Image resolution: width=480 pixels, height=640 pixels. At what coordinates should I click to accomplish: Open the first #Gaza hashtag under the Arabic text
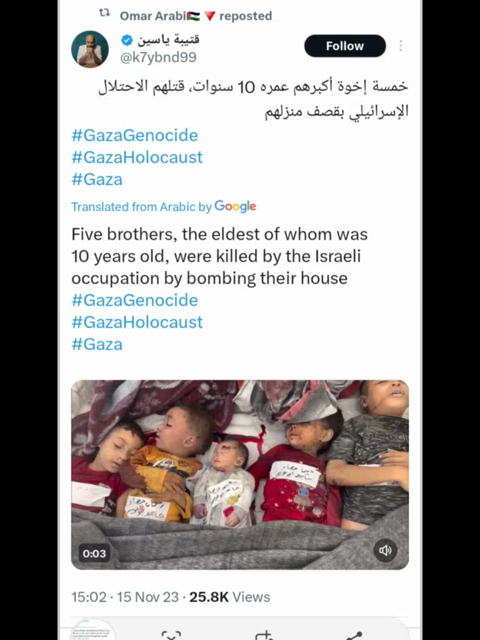(97, 180)
